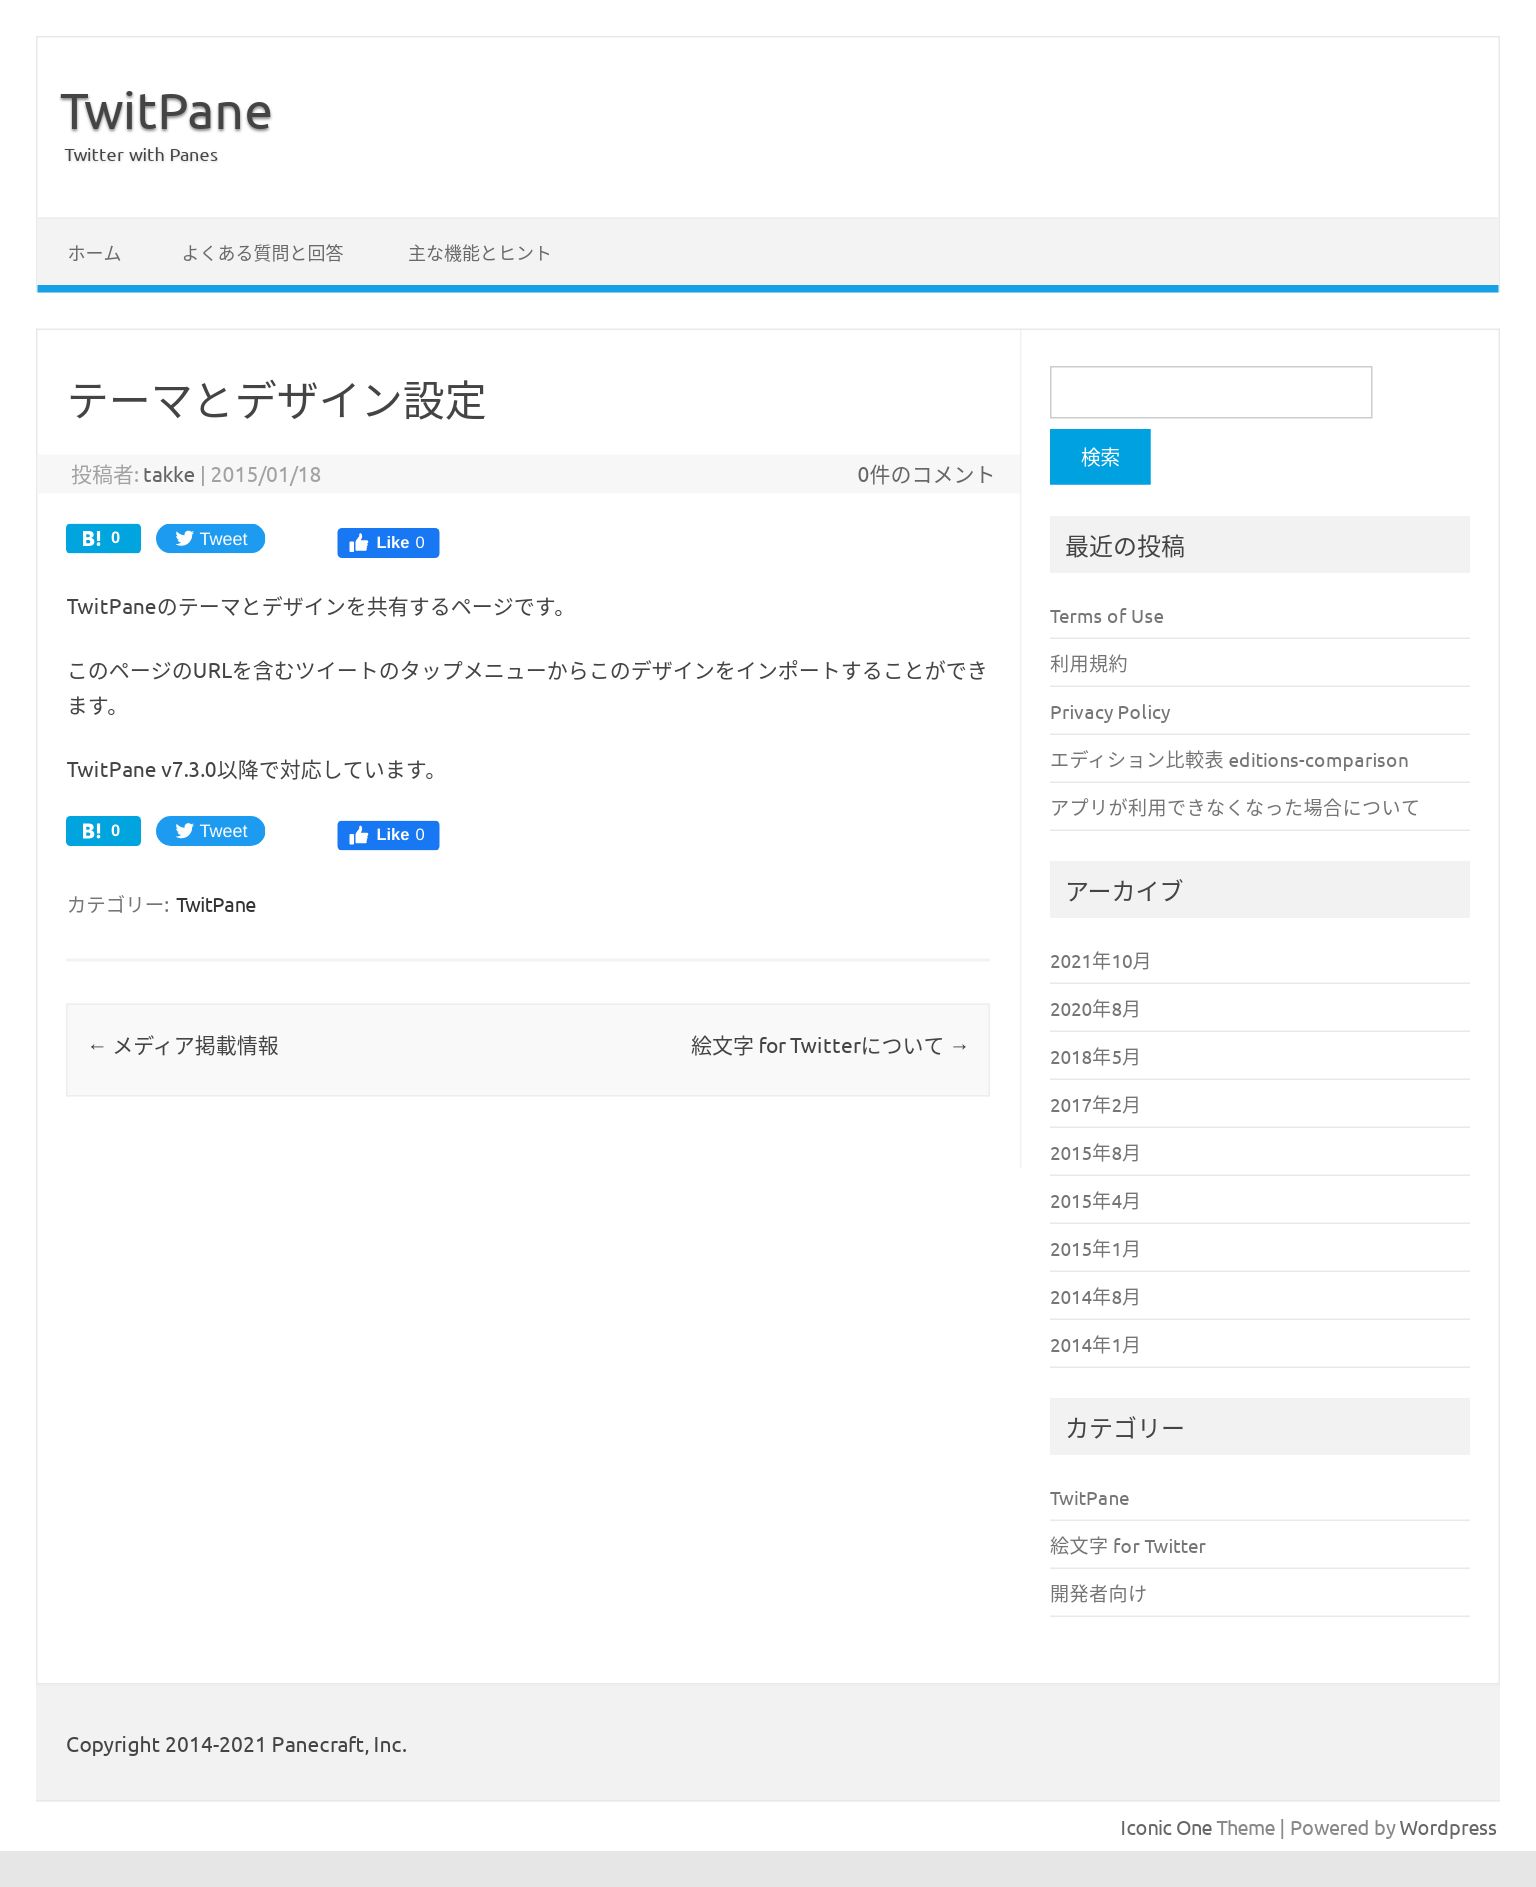
Task: Open the Privacy Policy recent post
Action: tap(1110, 712)
